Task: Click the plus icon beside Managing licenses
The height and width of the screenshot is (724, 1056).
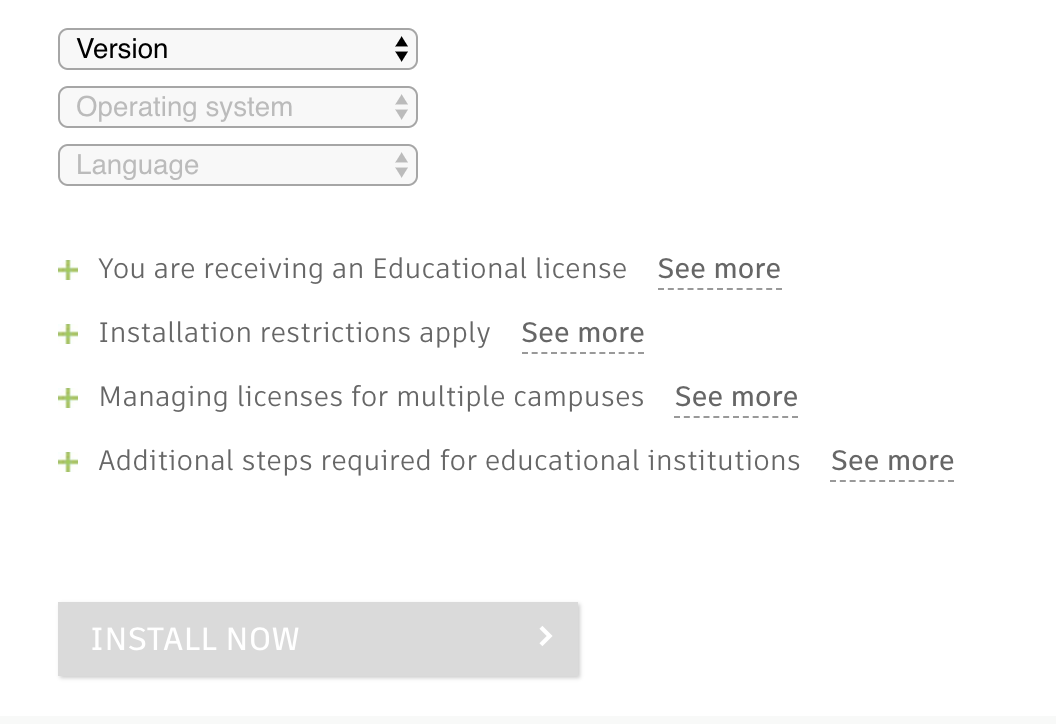Action: [x=68, y=398]
